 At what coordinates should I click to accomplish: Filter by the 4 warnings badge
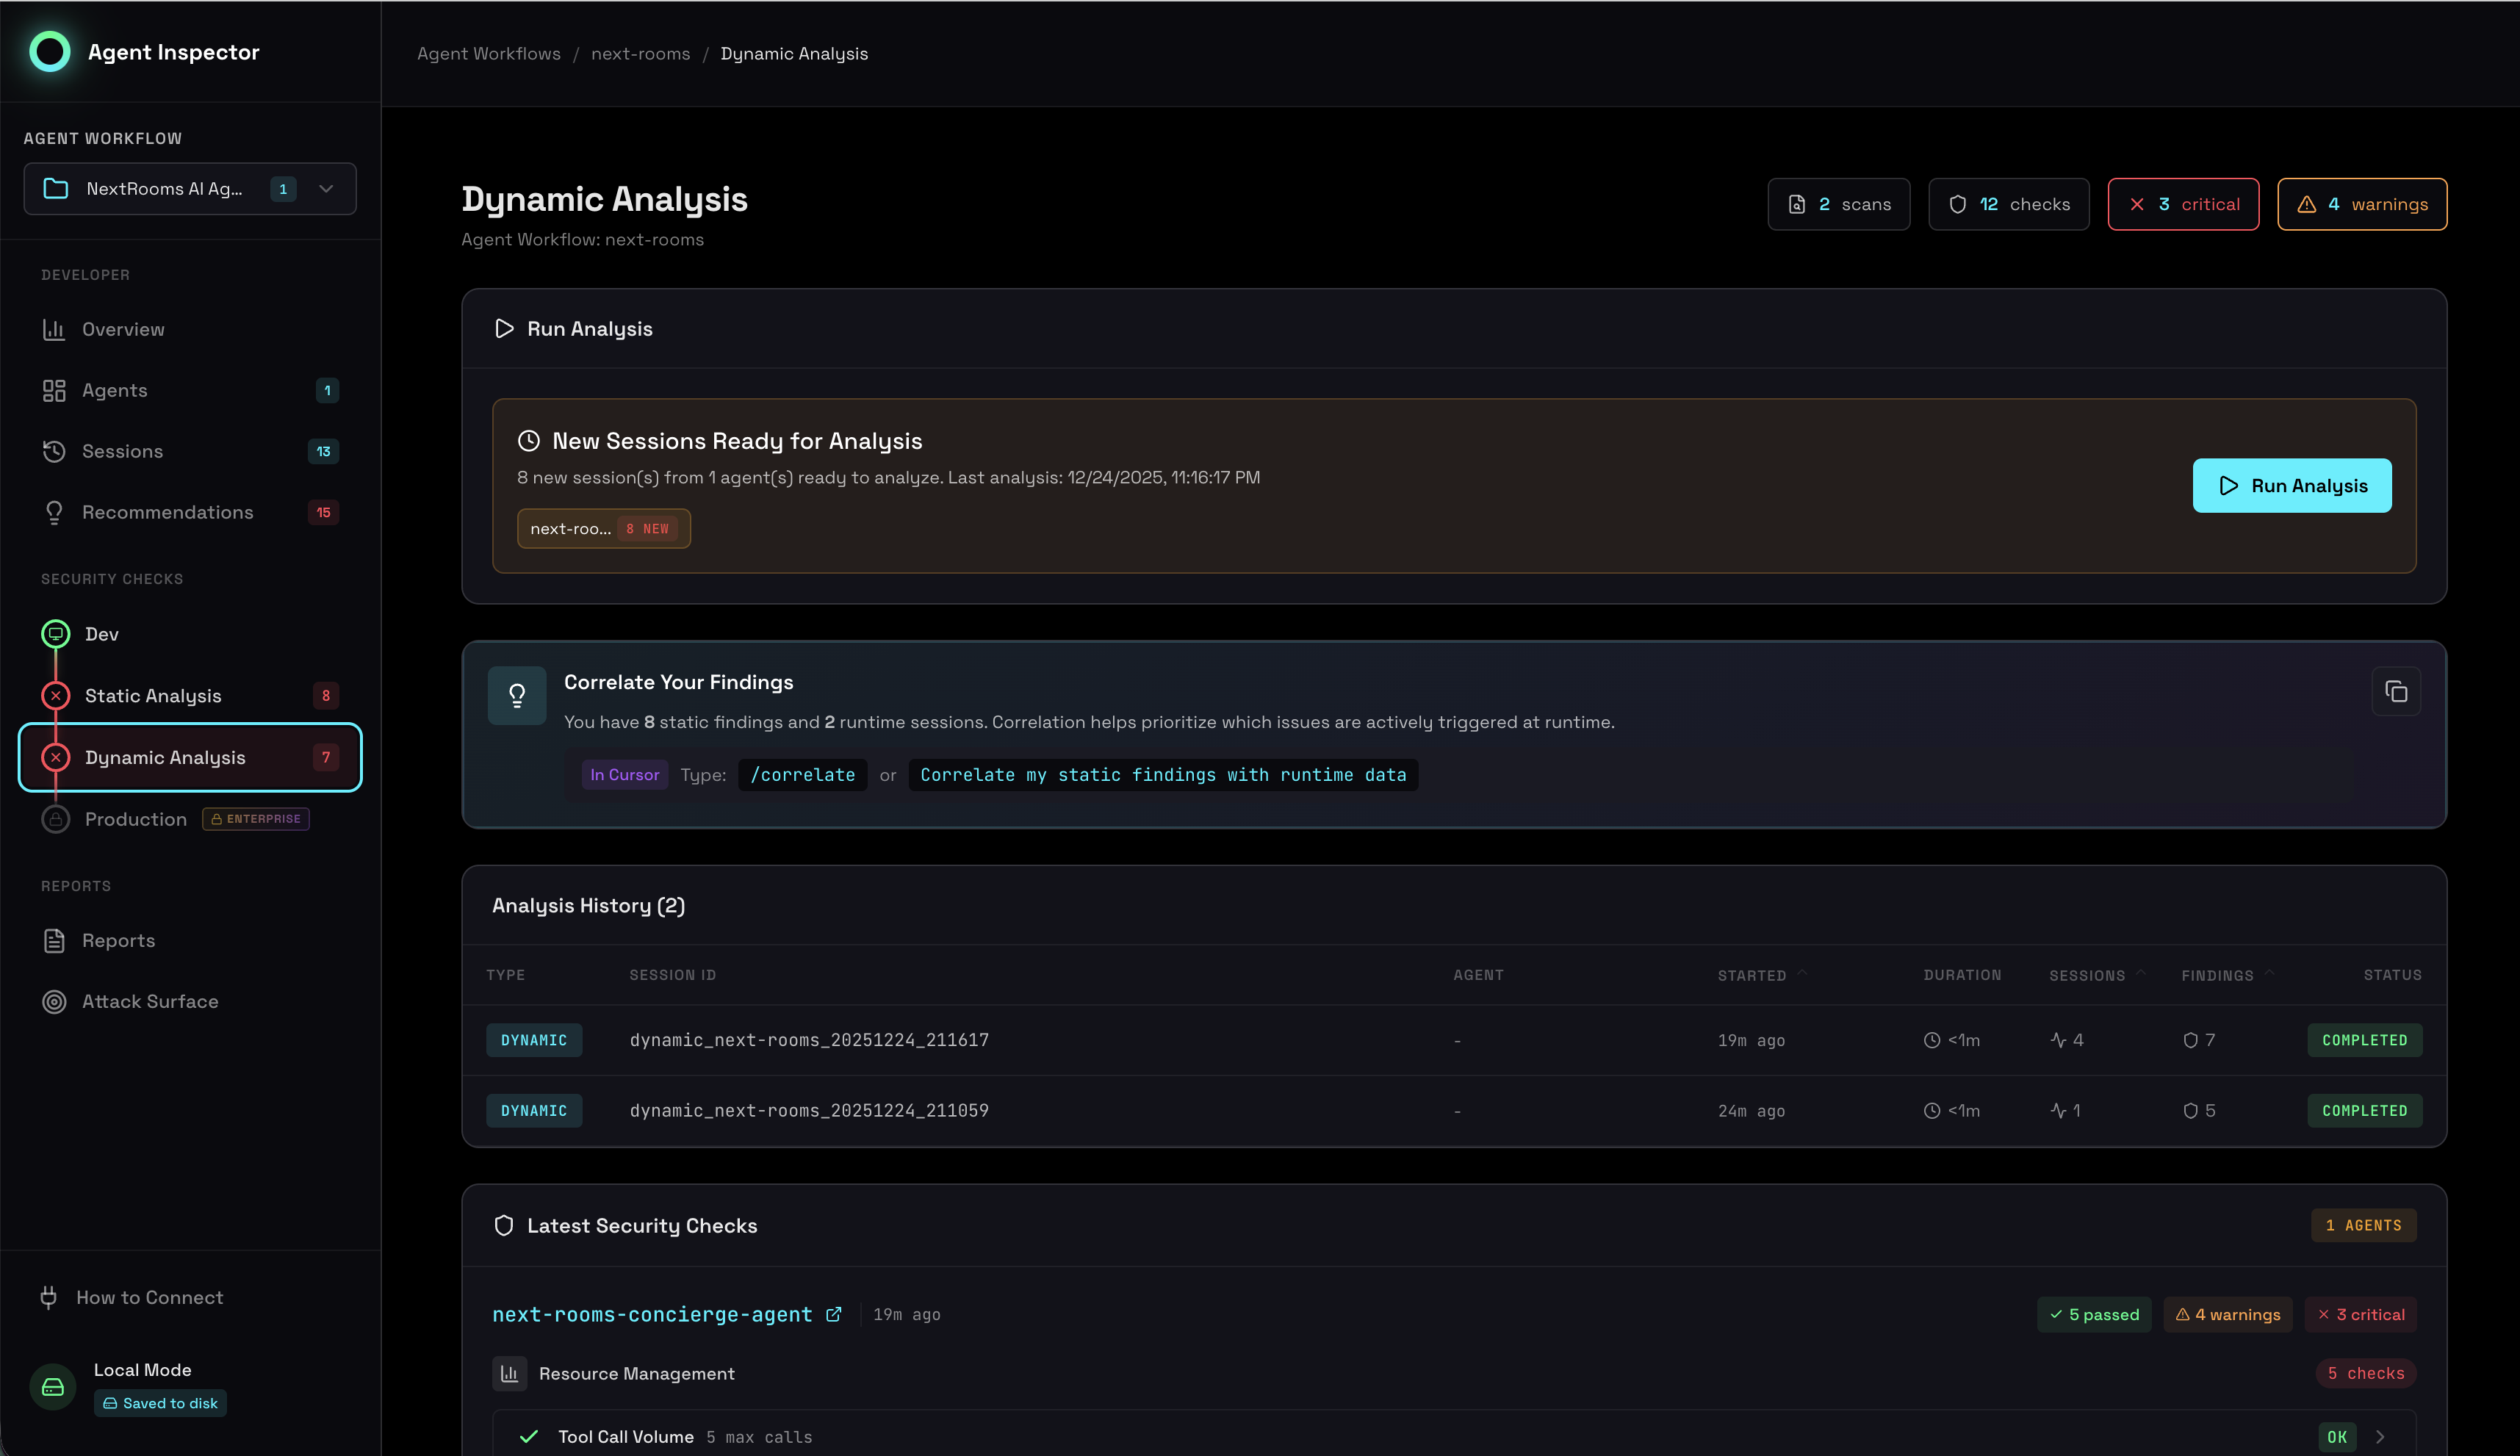tap(2361, 204)
